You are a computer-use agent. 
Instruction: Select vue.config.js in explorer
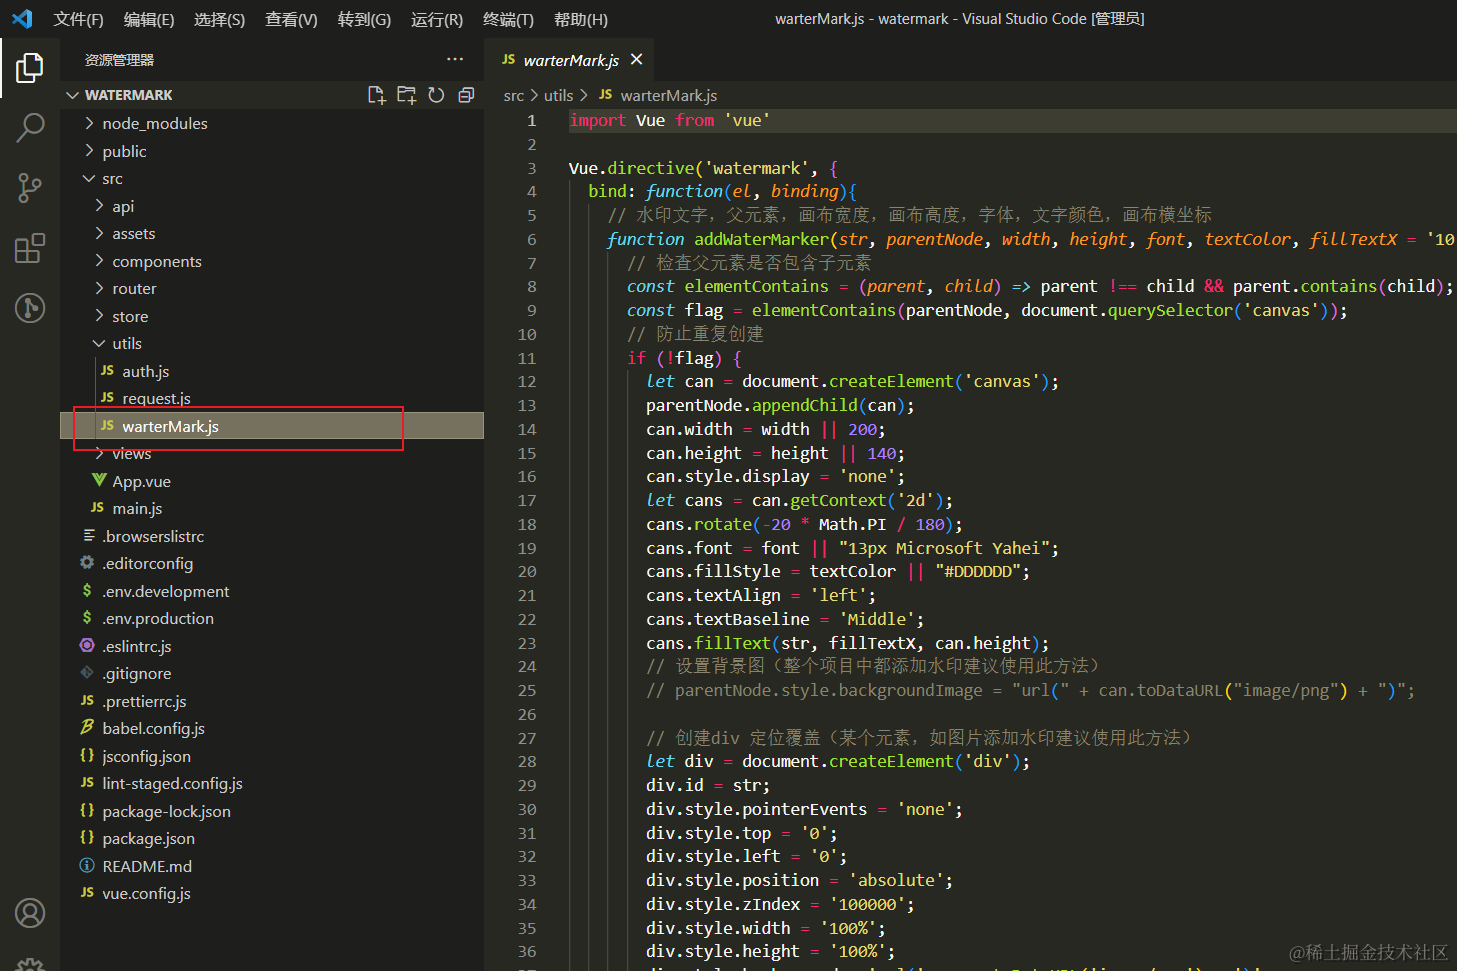pyautogui.click(x=146, y=894)
